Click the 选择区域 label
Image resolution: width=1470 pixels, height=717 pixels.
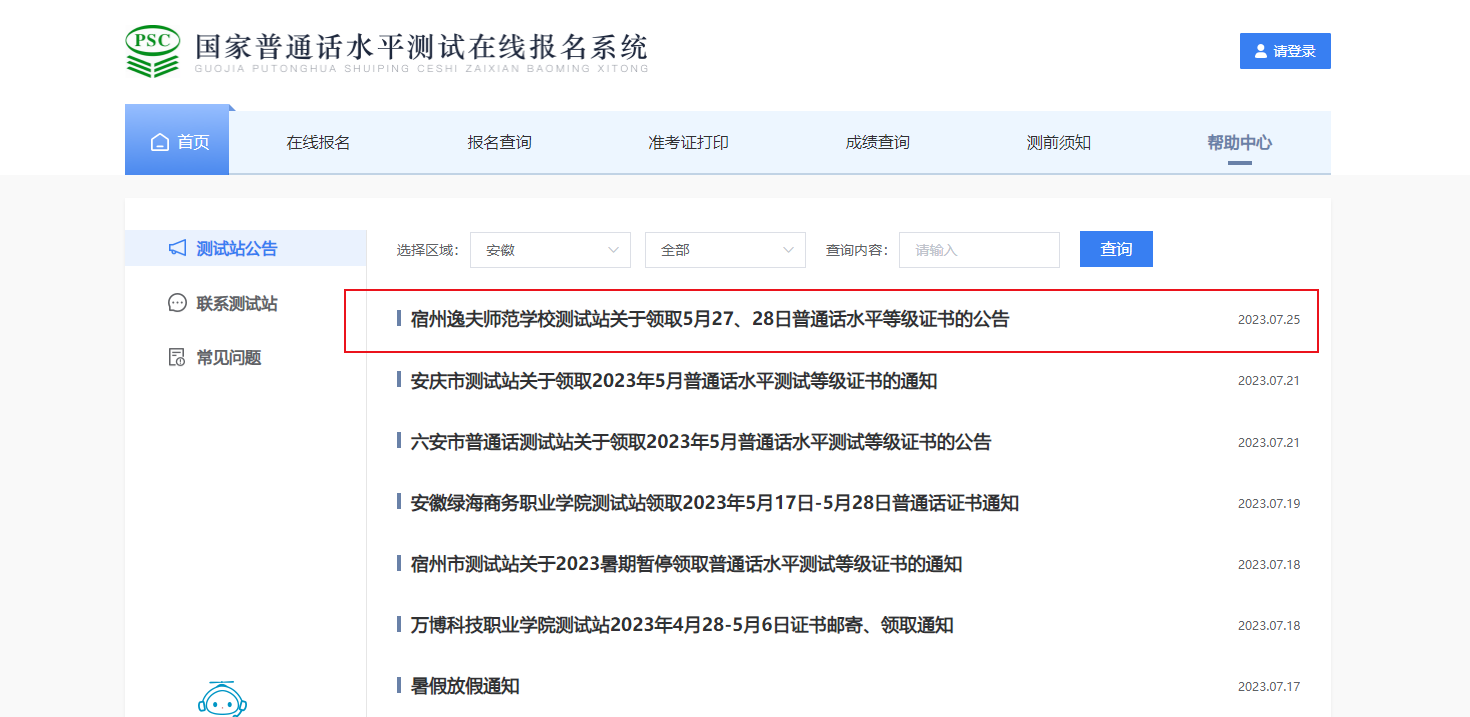tap(427, 250)
